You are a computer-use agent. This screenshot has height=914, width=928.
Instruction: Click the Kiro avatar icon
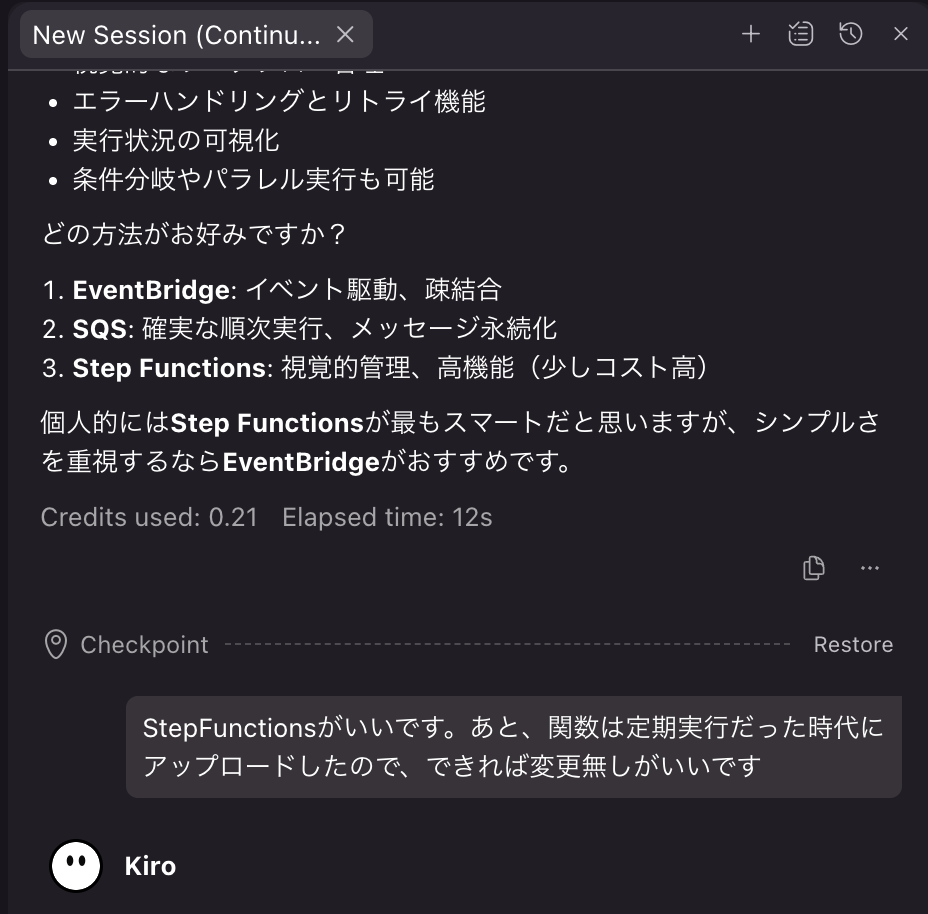[x=75, y=865]
